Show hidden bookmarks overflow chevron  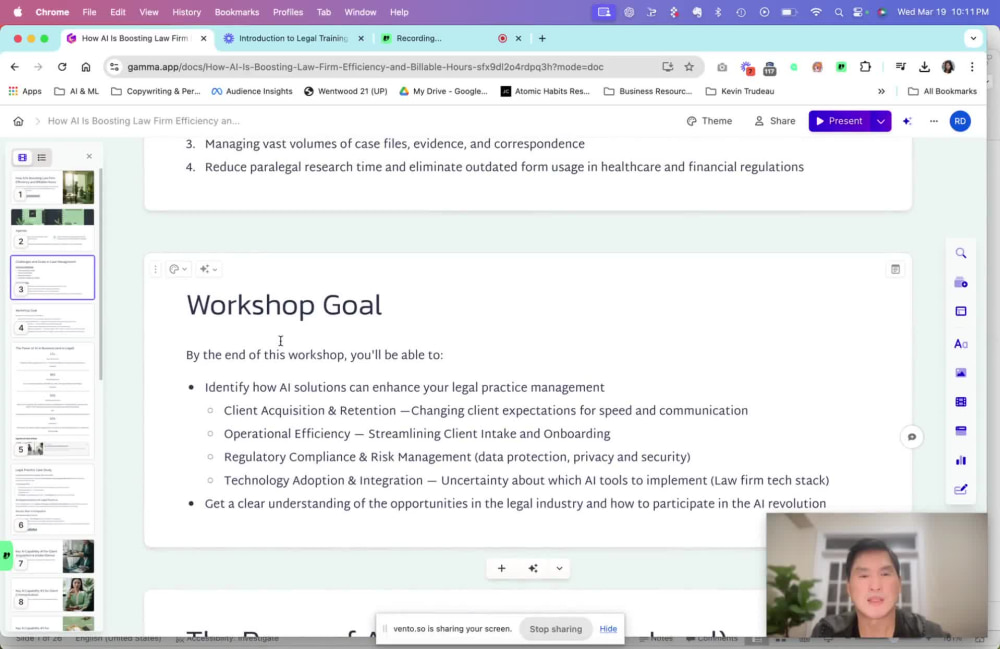click(x=881, y=91)
